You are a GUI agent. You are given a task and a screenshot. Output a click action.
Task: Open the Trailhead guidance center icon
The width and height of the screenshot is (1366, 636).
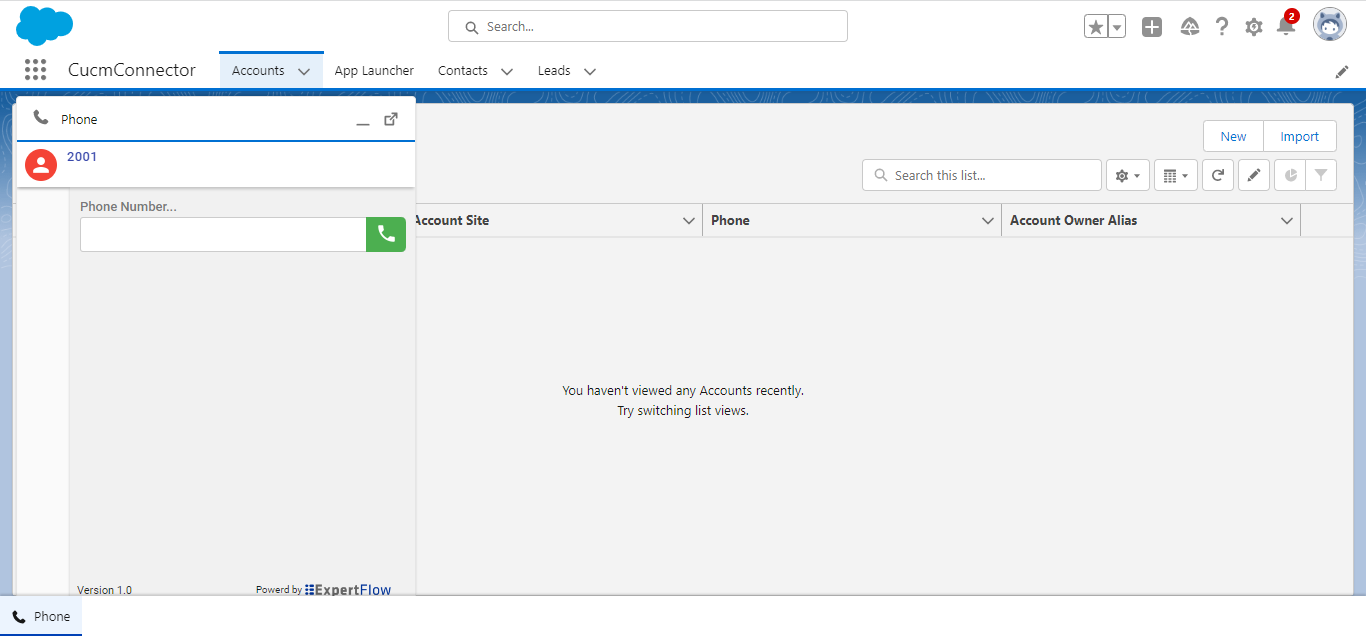1190,26
